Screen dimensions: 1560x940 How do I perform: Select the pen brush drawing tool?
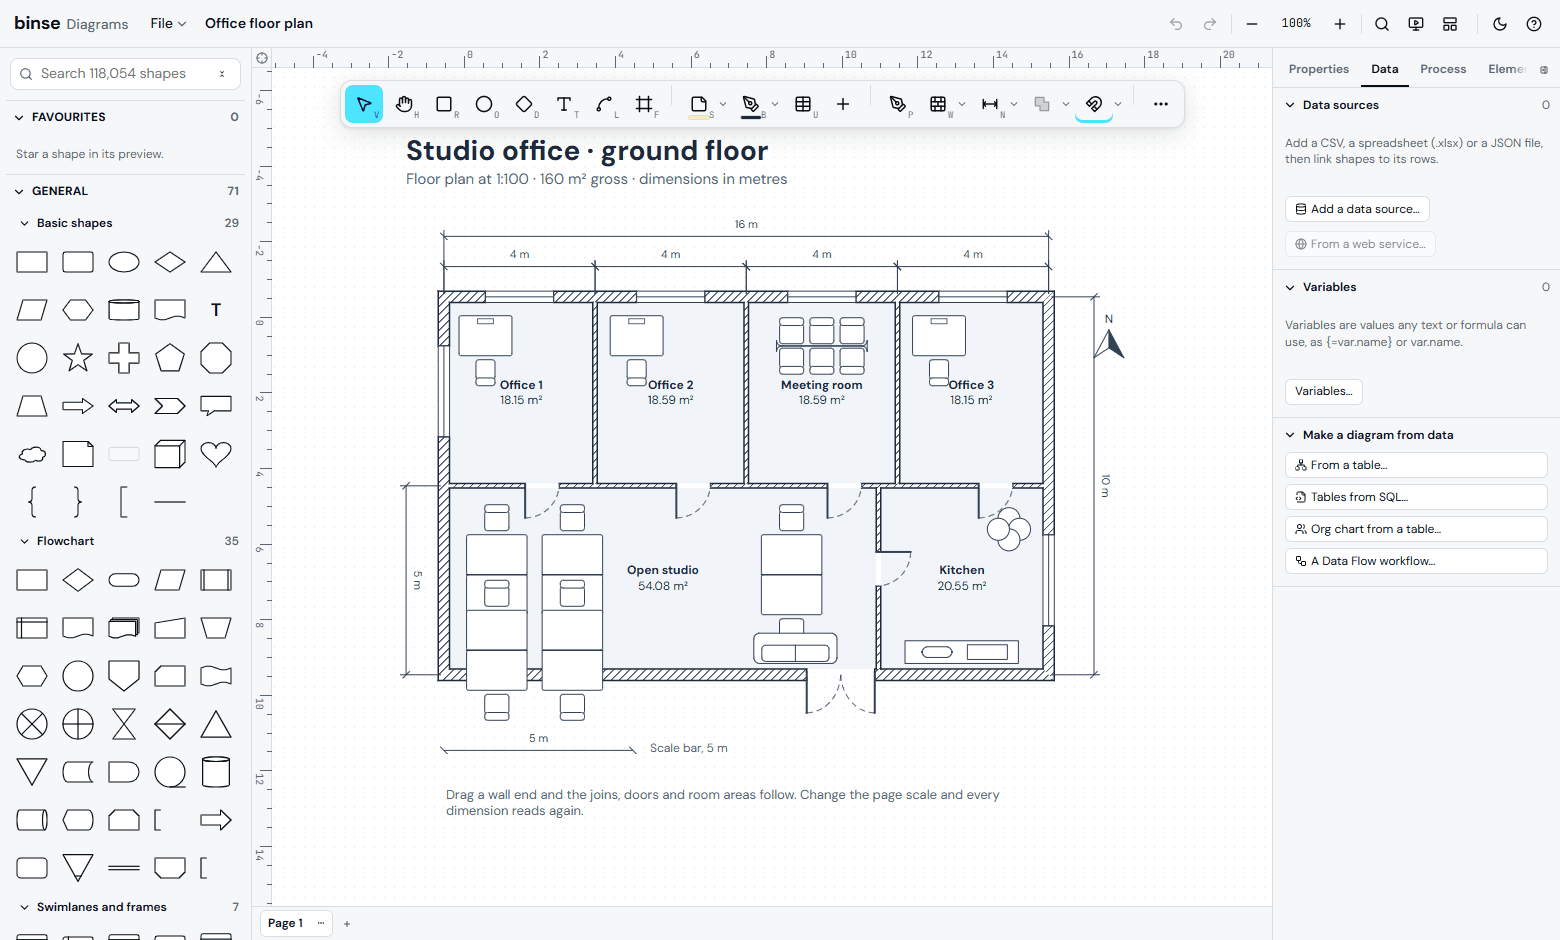click(751, 104)
